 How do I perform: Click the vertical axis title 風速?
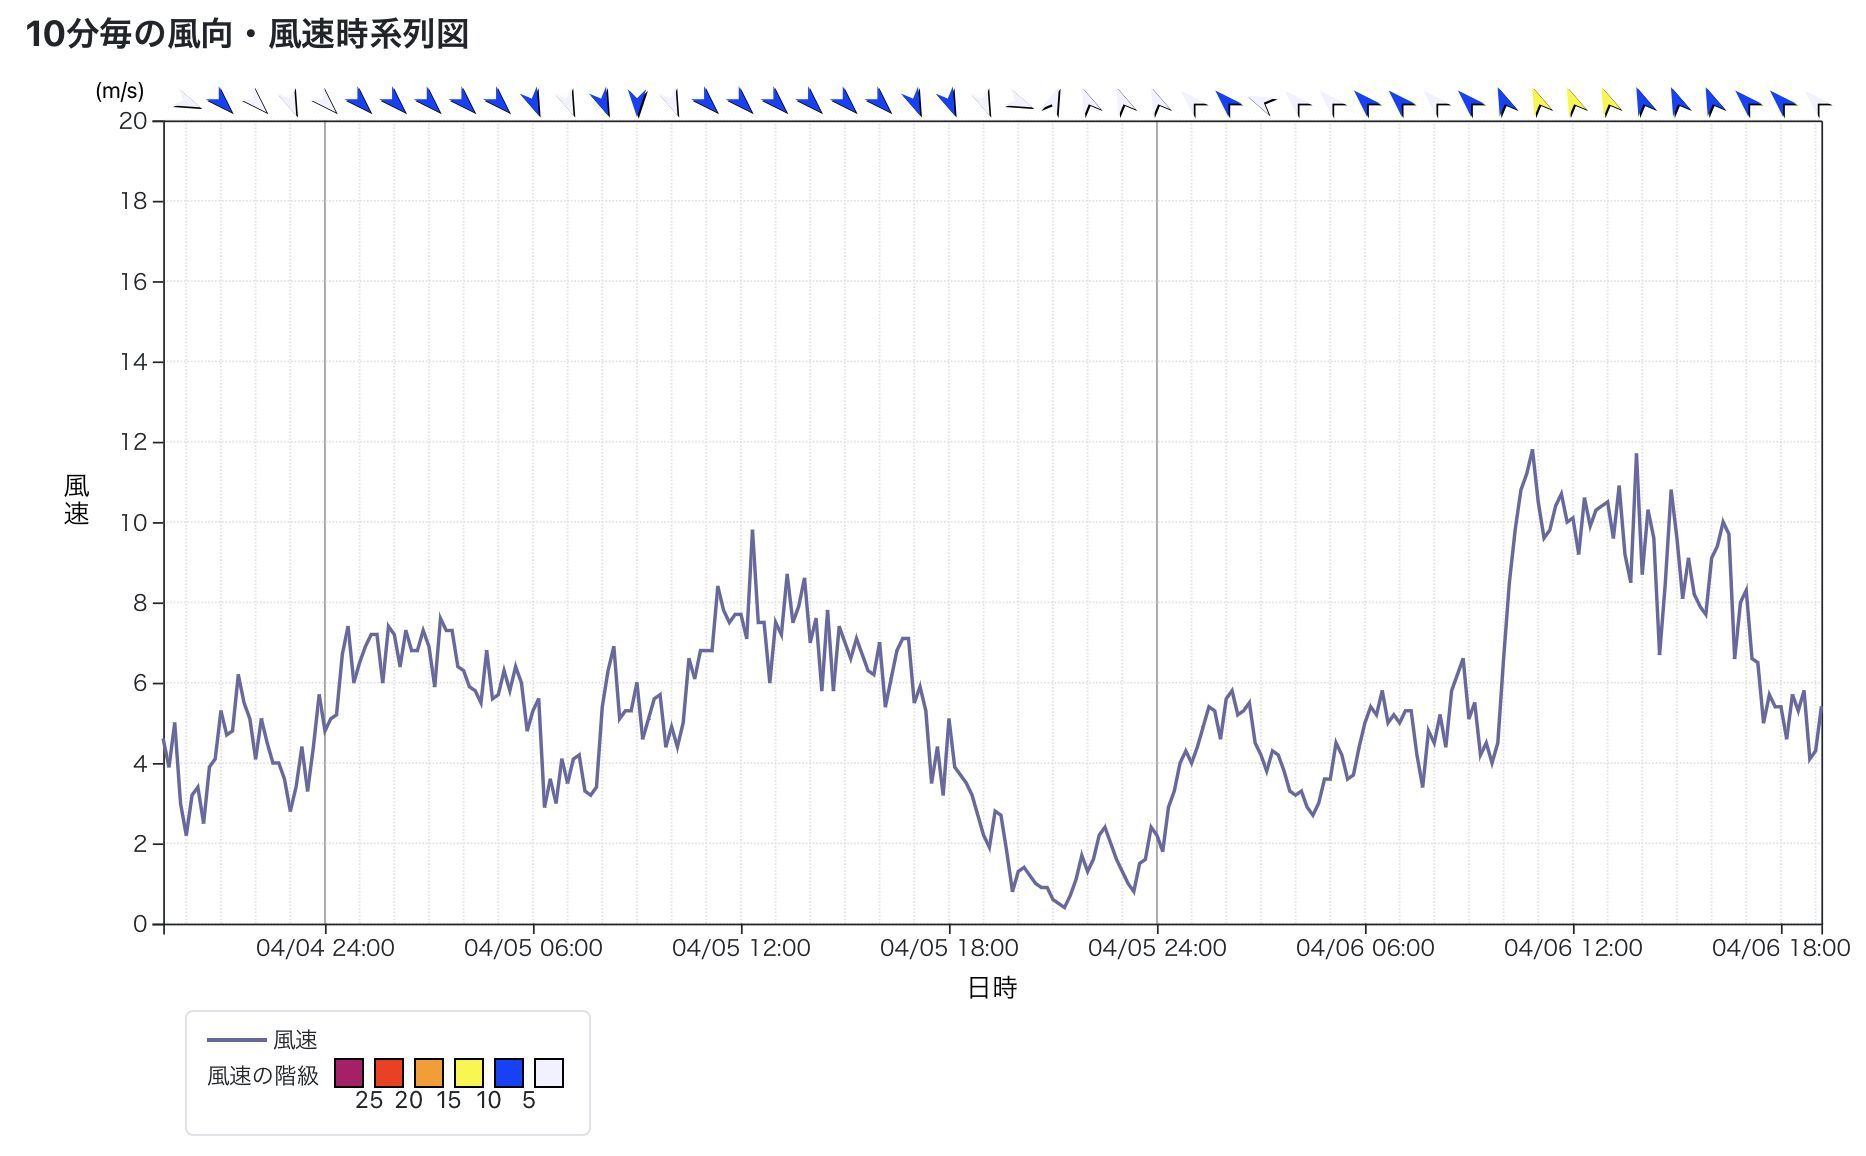click(77, 500)
